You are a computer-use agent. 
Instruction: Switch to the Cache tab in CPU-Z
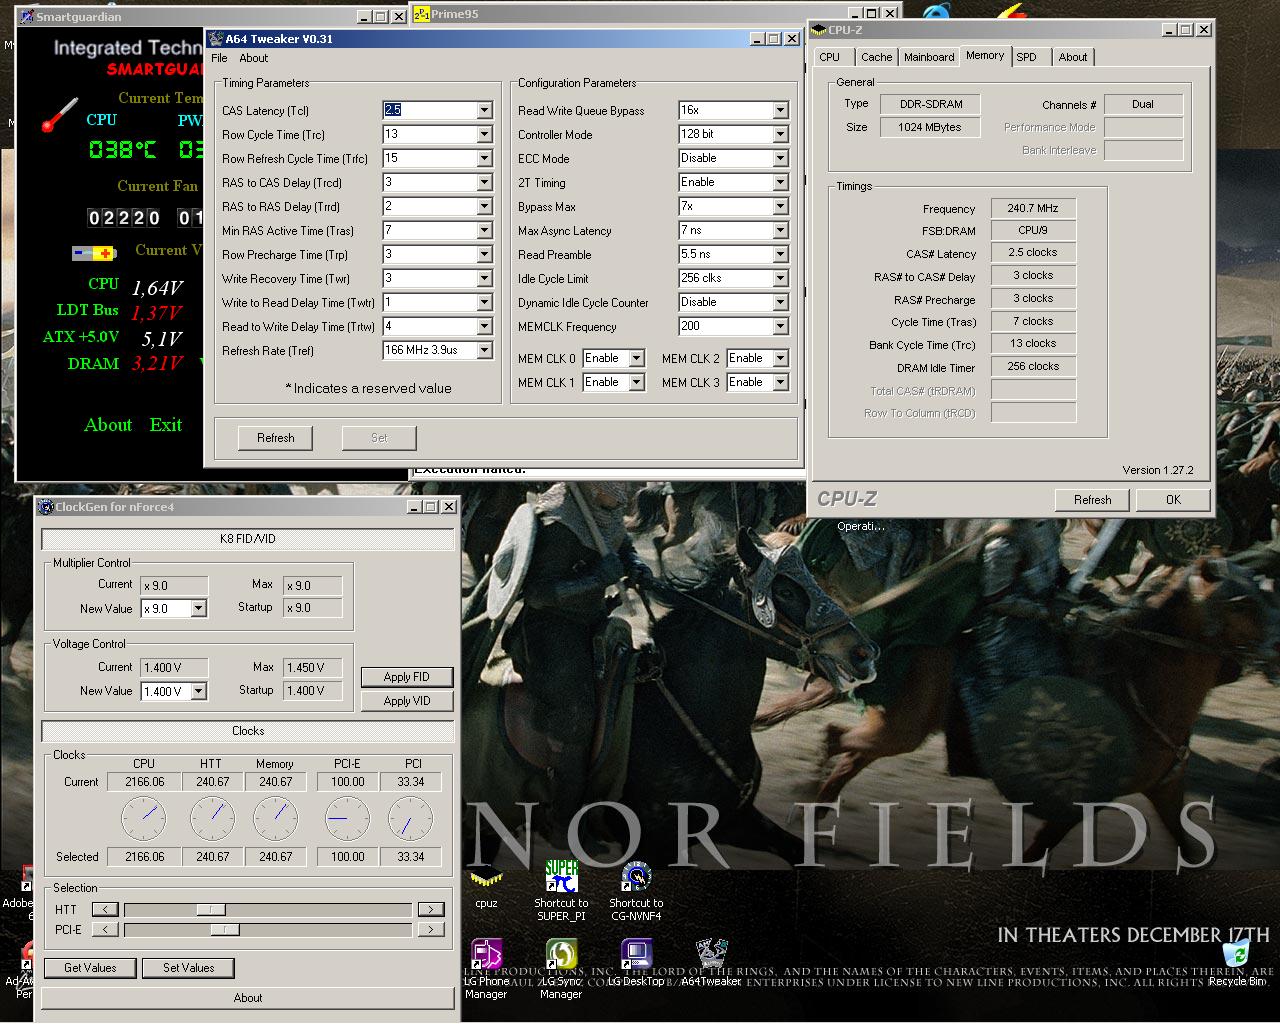[877, 57]
